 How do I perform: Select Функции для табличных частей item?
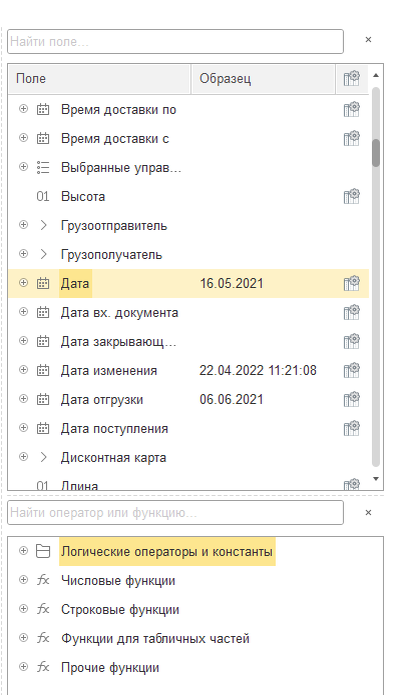tap(155, 639)
